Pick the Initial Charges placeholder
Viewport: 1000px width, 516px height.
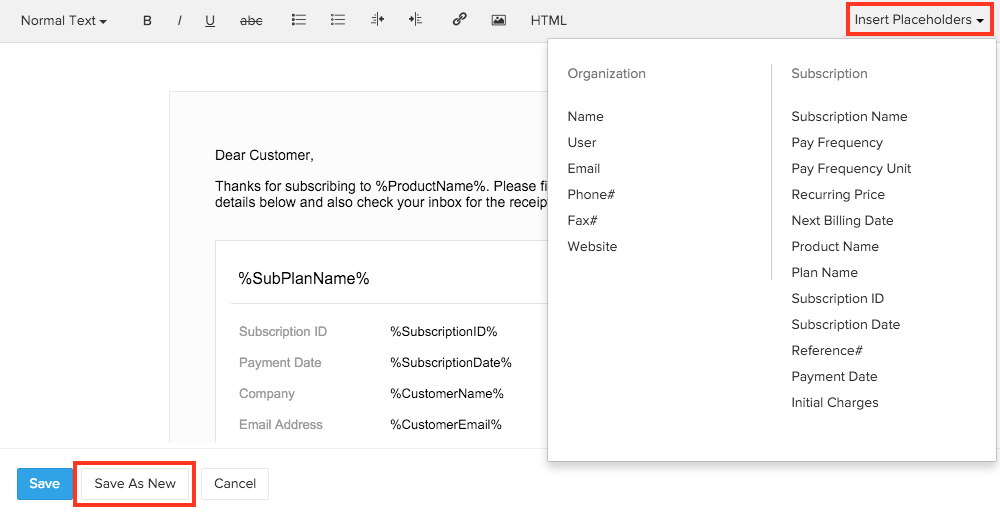(834, 402)
